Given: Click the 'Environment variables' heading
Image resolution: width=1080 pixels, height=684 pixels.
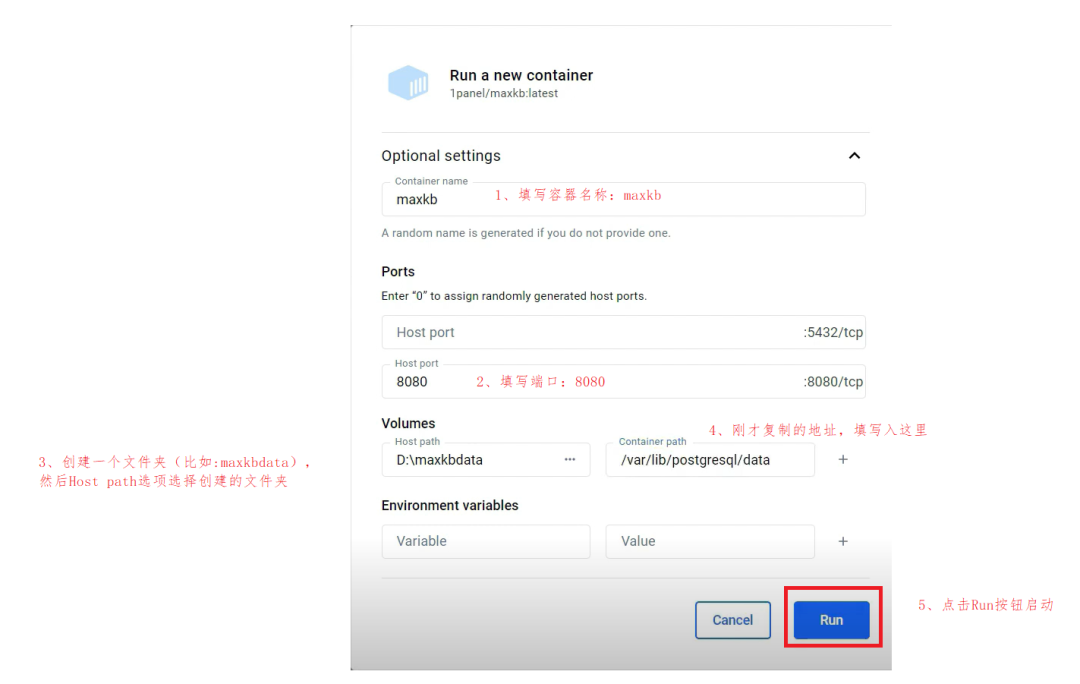Looking at the screenshot, I should (x=450, y=506).
